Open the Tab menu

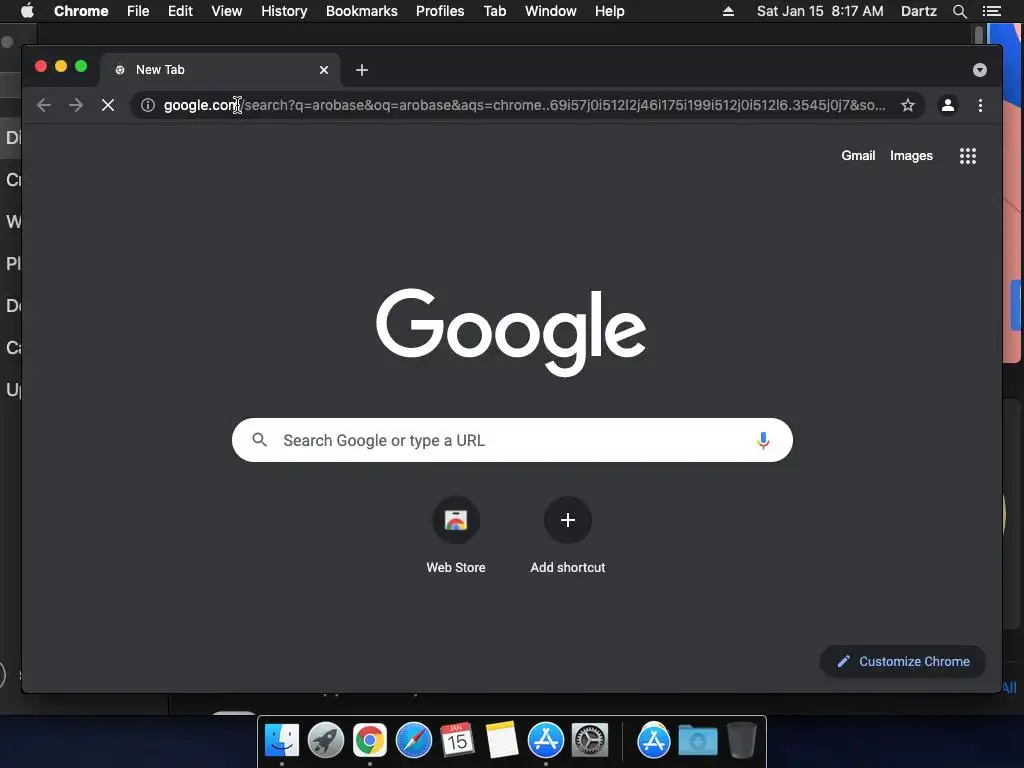[x=495, y=11]
